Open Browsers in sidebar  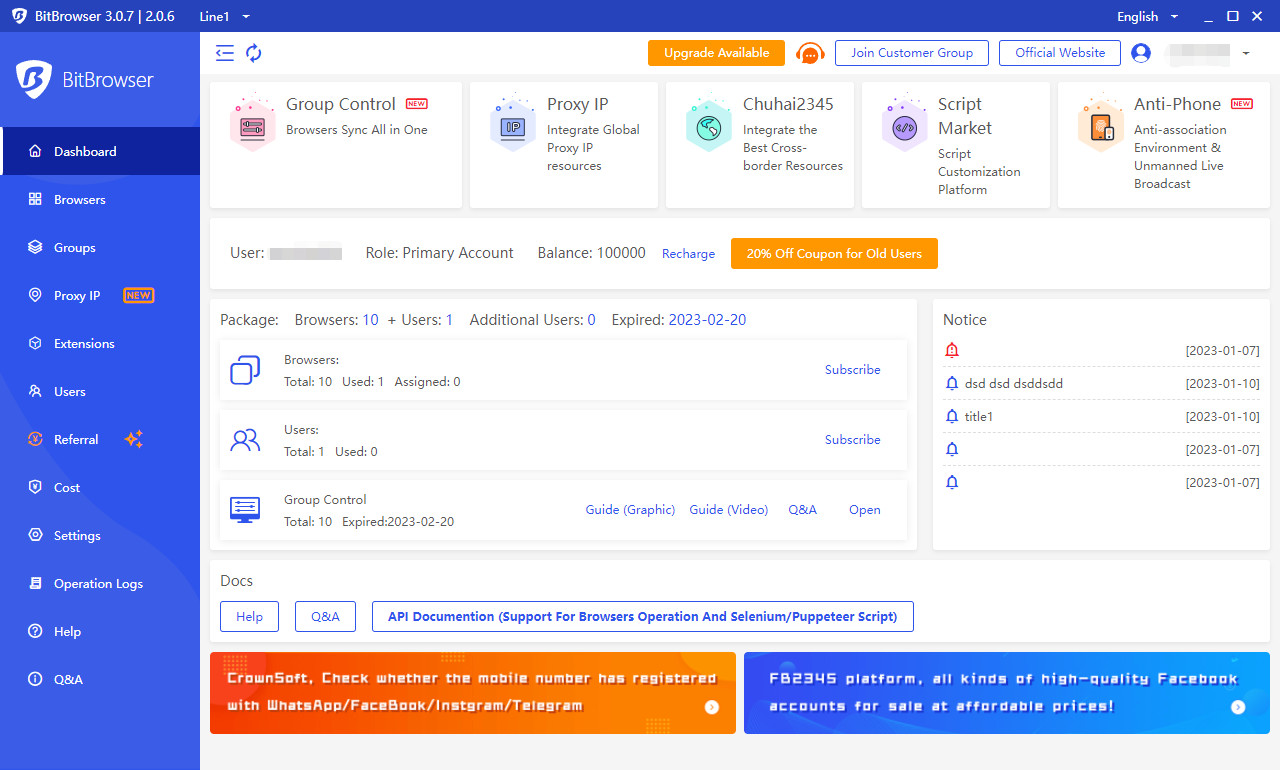100,199
